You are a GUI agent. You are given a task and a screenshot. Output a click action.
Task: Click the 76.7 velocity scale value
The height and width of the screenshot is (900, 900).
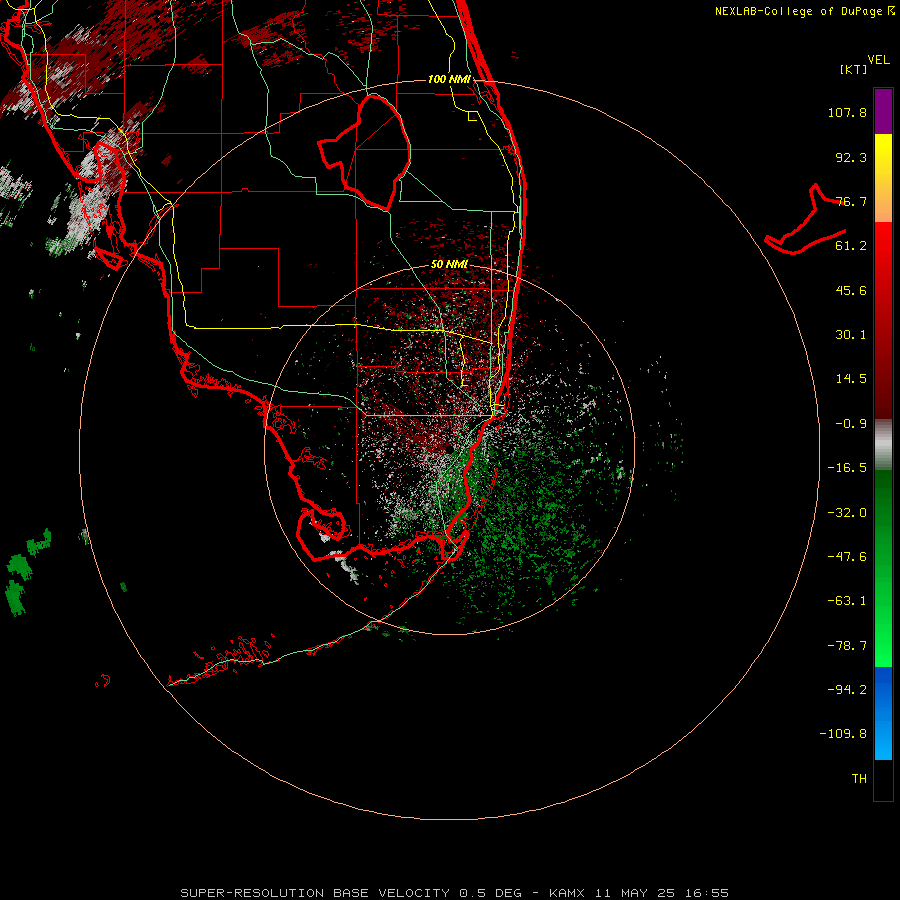click(x=851, y=201)
